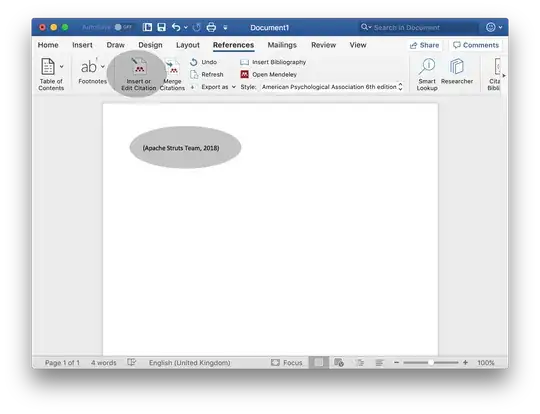The height and width of the screenshot is (414, 540).
Task: Click the Save icon in title bar
Action: pyautogui.click(x=162, y=27)
